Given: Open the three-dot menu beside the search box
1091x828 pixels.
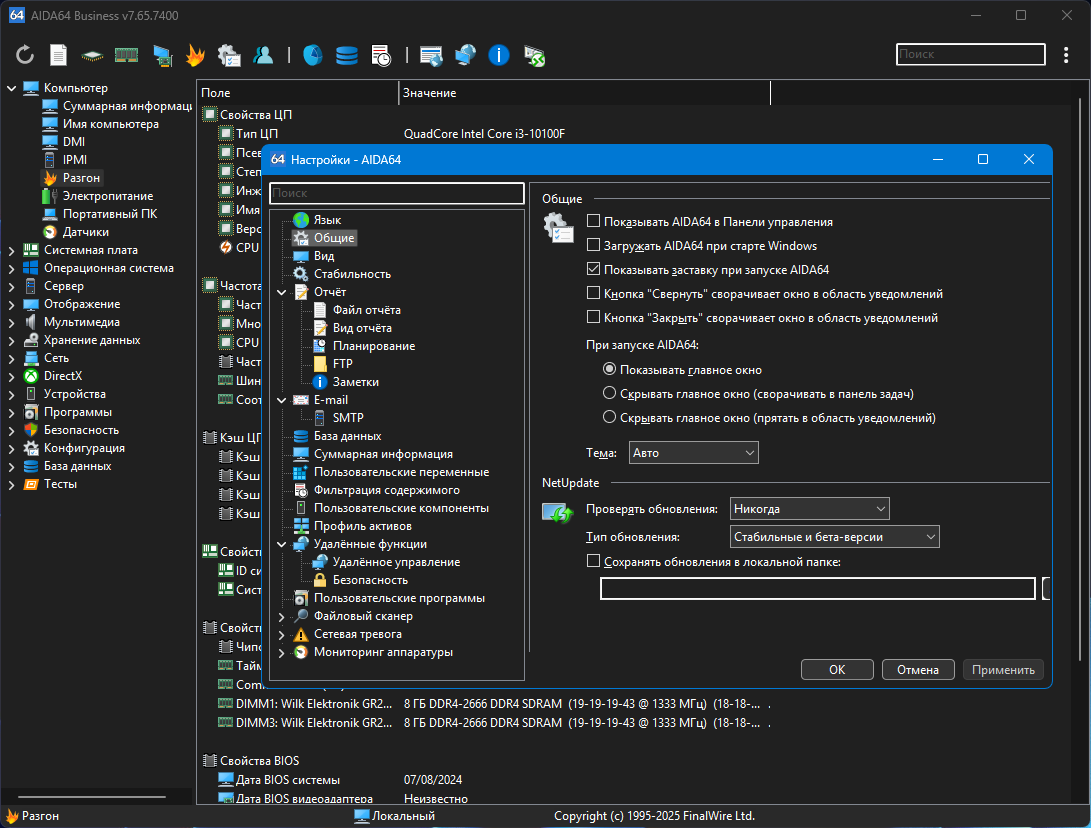Looking at the screenshot, I should [x=1066, y=54].
